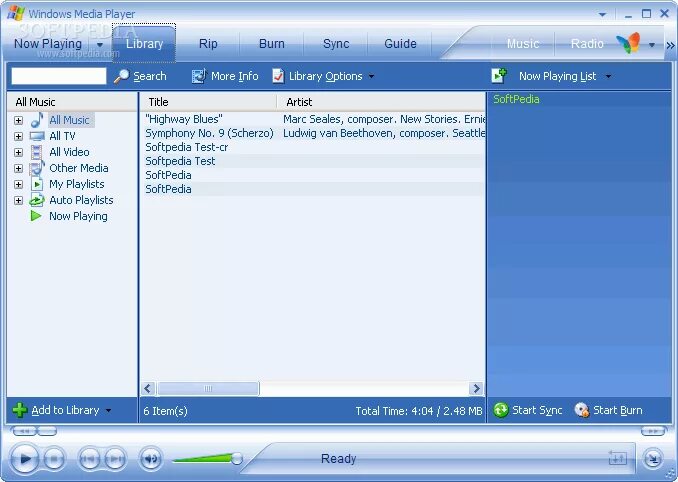Click the Start Burn disc icon

coord(582,410)
